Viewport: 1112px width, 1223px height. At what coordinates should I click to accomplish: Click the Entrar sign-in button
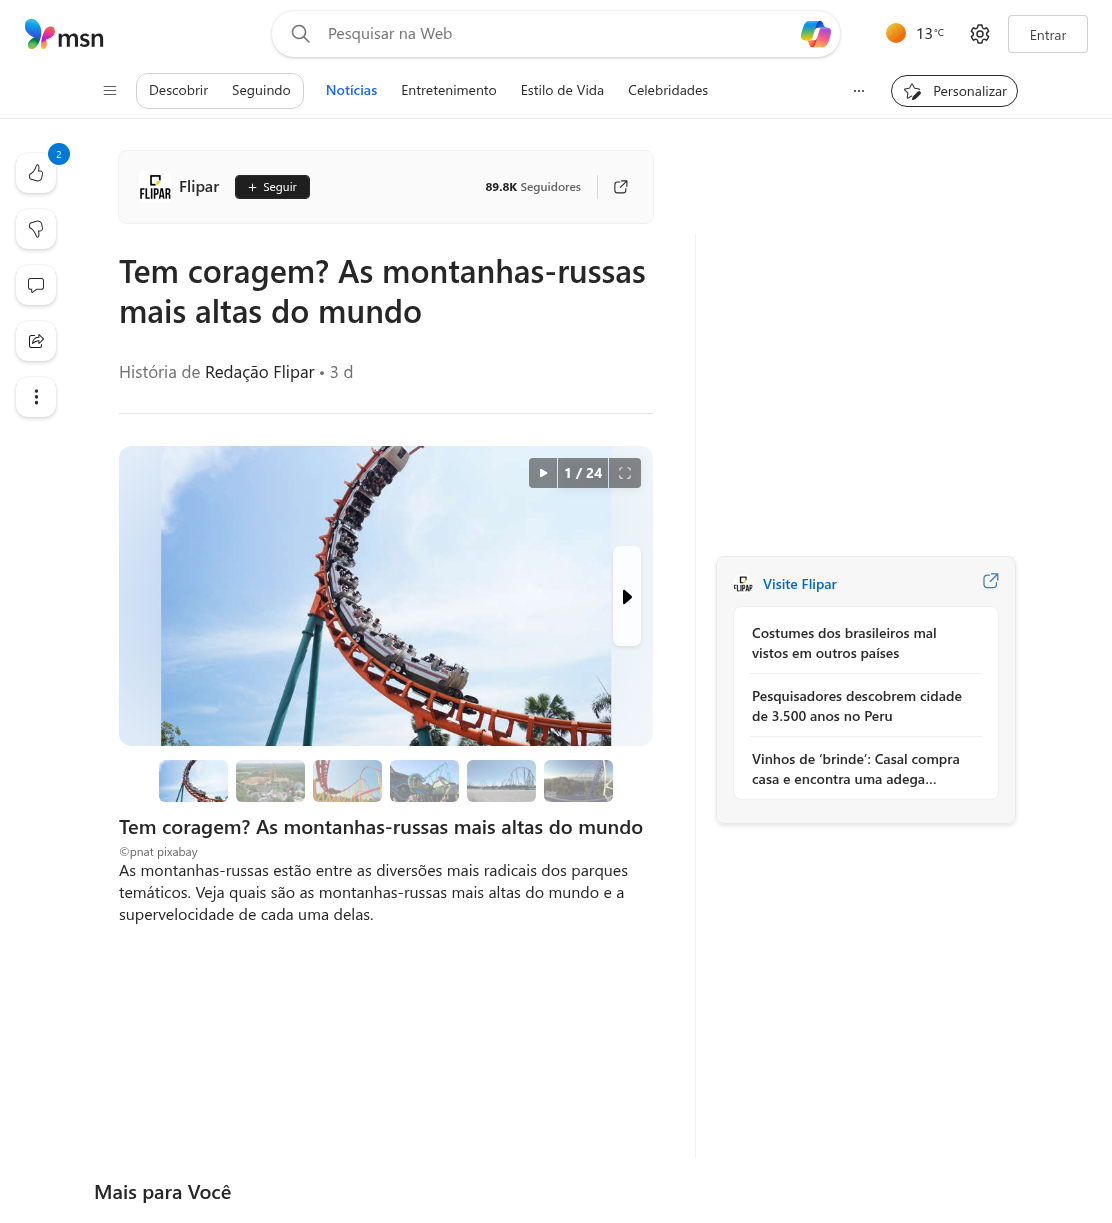point(1048,34)
